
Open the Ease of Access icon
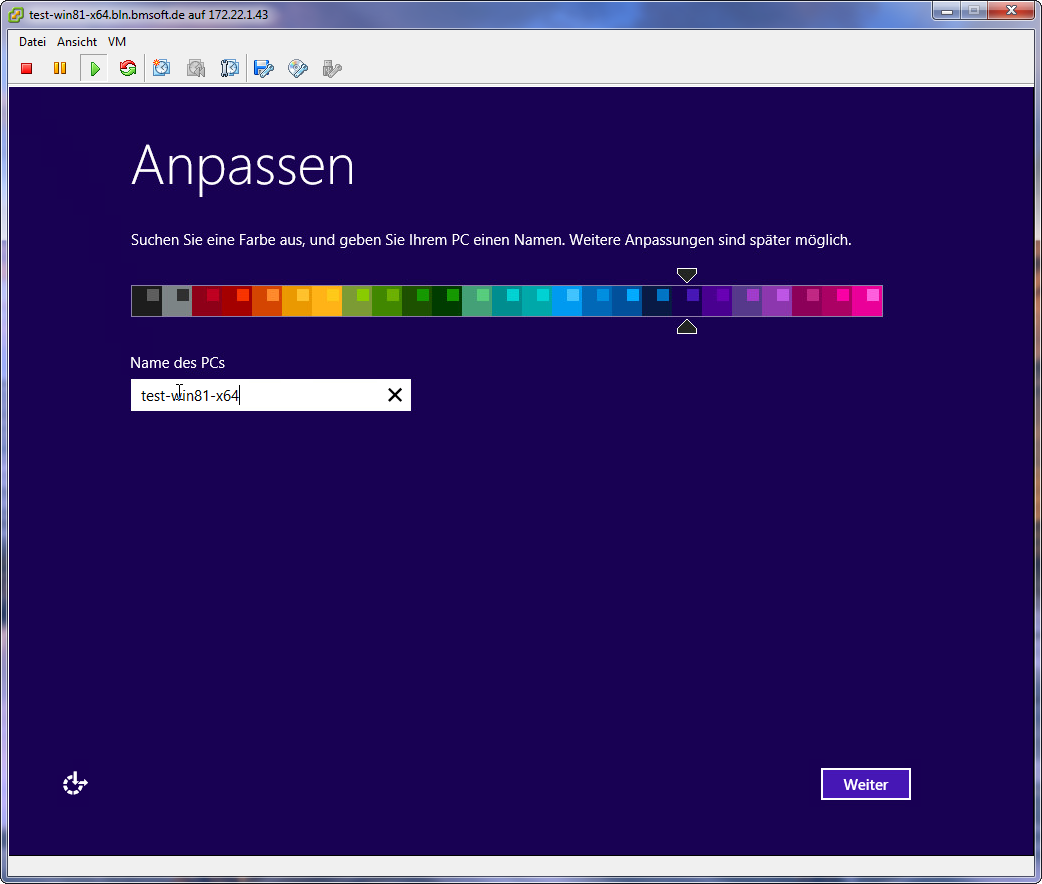[75, 784]
